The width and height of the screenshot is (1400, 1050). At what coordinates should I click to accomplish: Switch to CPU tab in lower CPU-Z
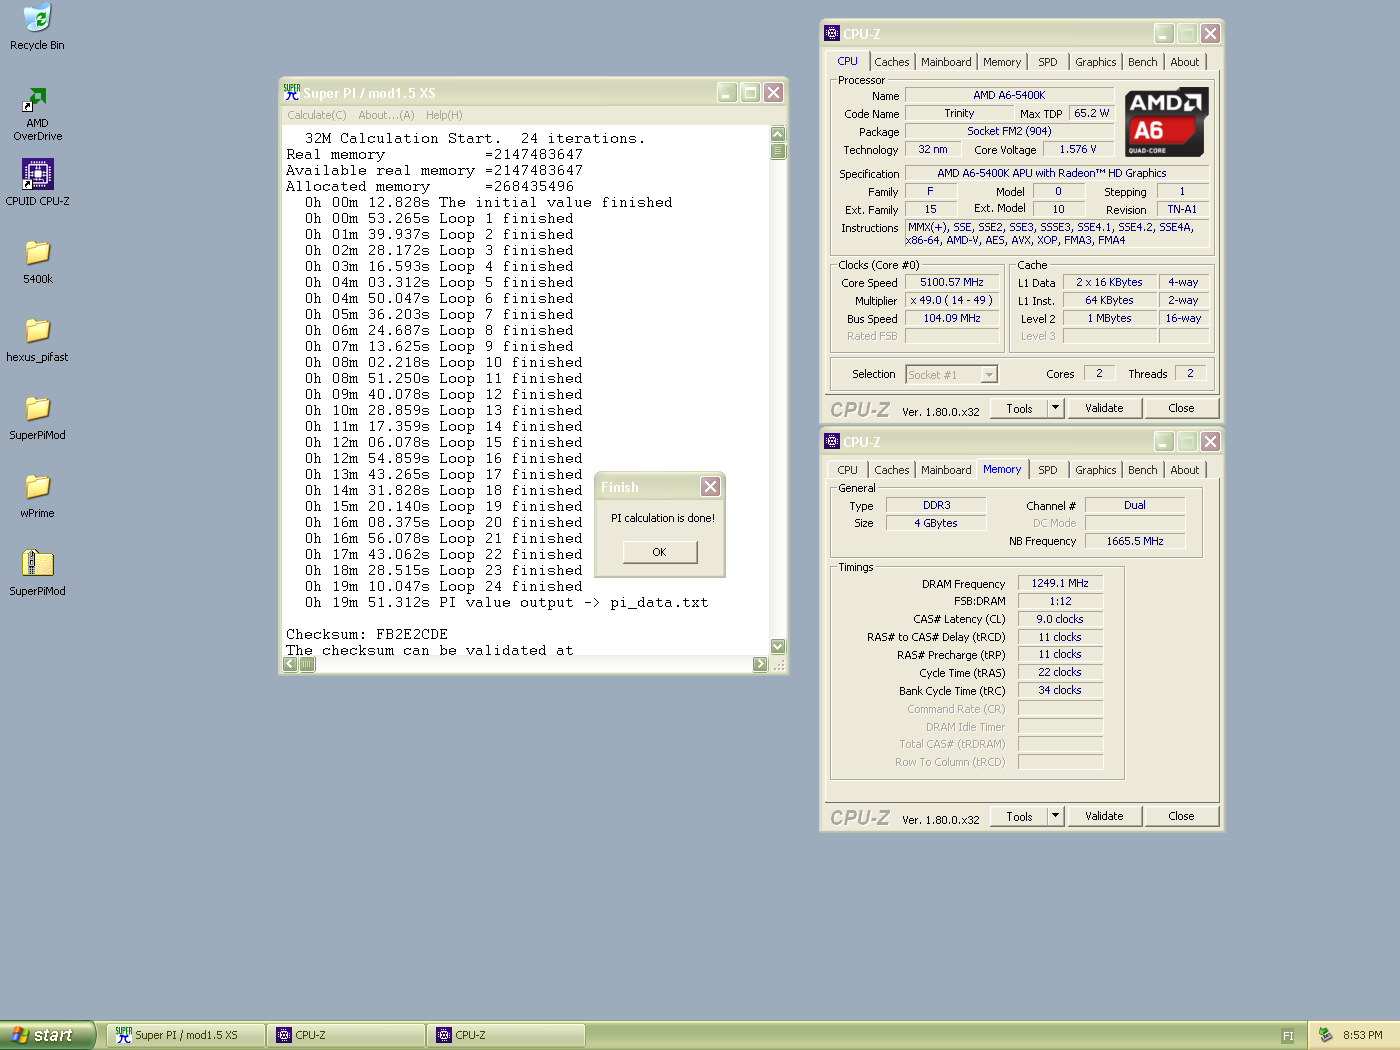pos(847,470)
